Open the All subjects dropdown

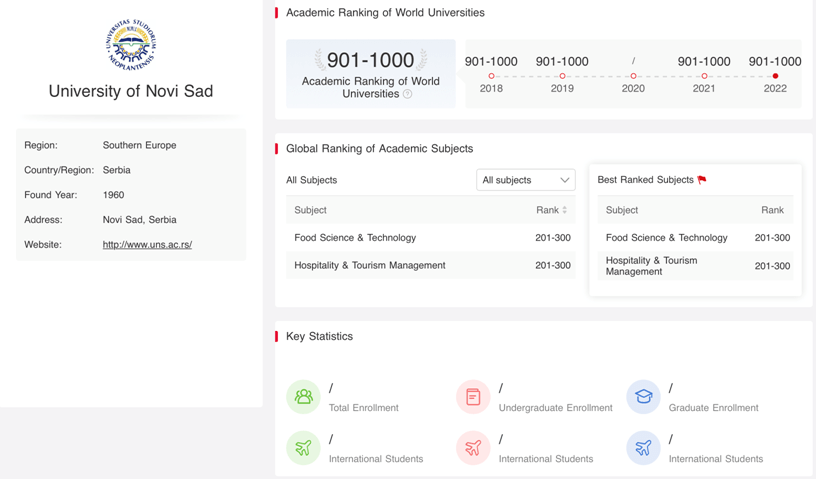click(526, 180)
